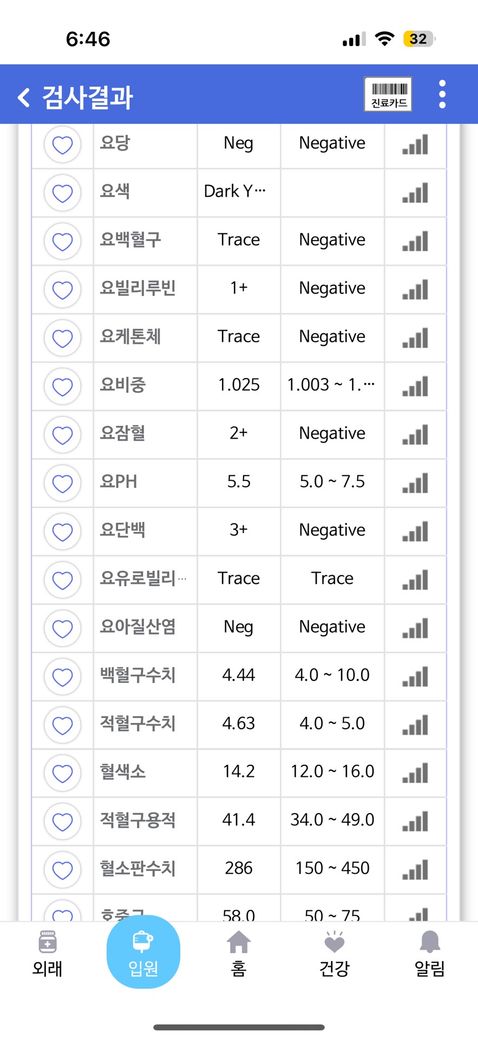Favorite the 요당 result with heart
The image size is (478, 1040).
pos(62,144)
